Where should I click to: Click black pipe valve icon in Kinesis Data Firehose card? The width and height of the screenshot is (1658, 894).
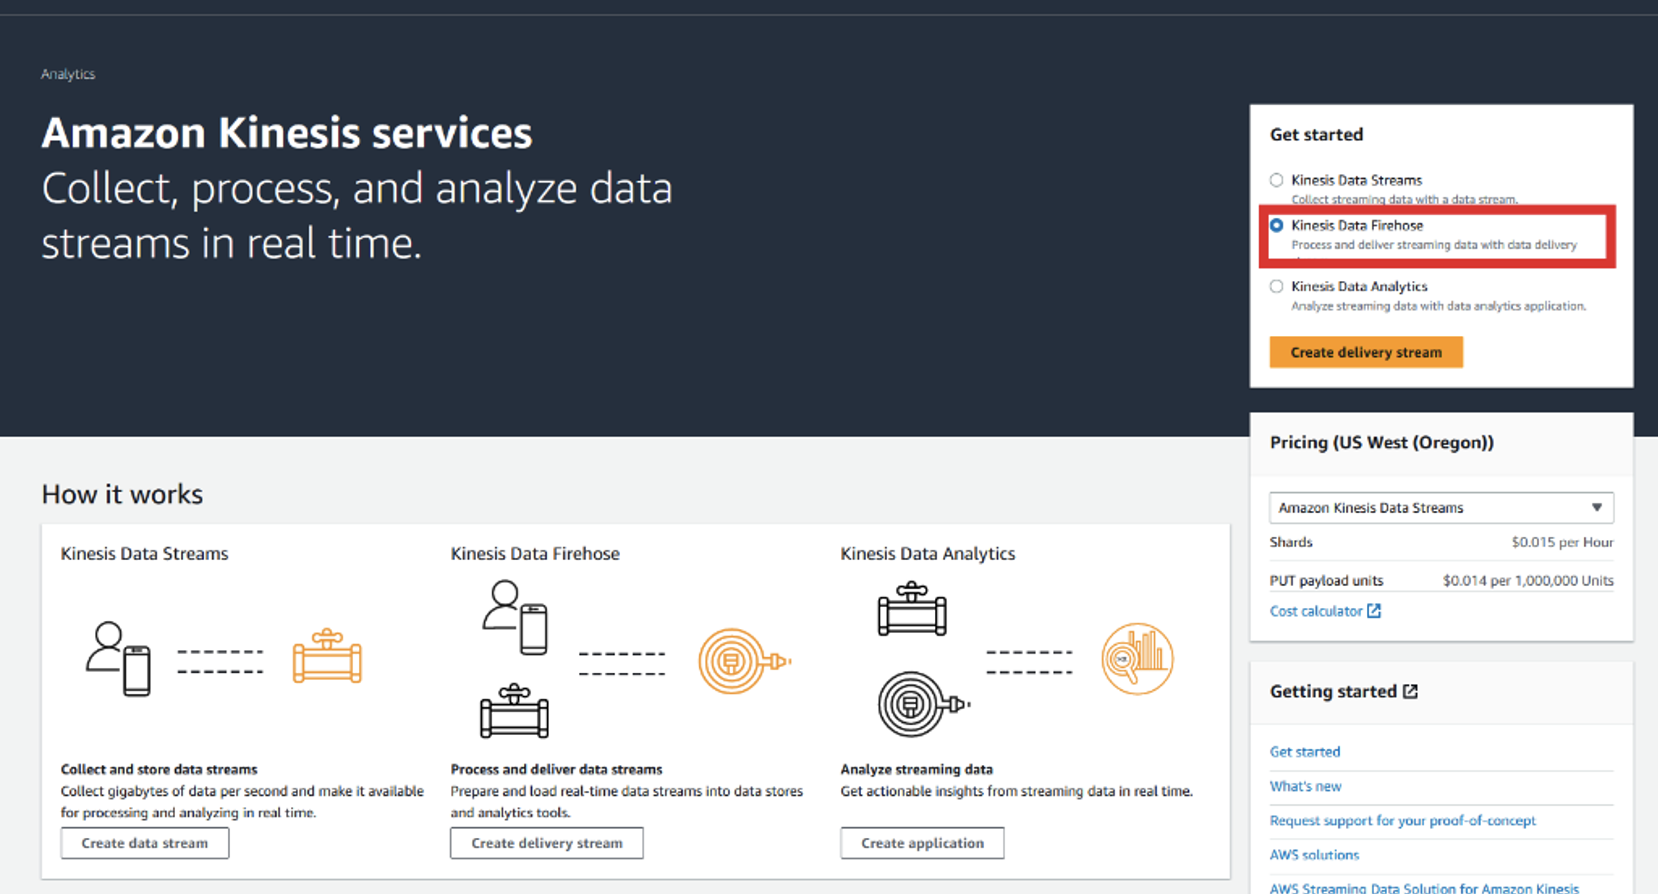[514, 711]
